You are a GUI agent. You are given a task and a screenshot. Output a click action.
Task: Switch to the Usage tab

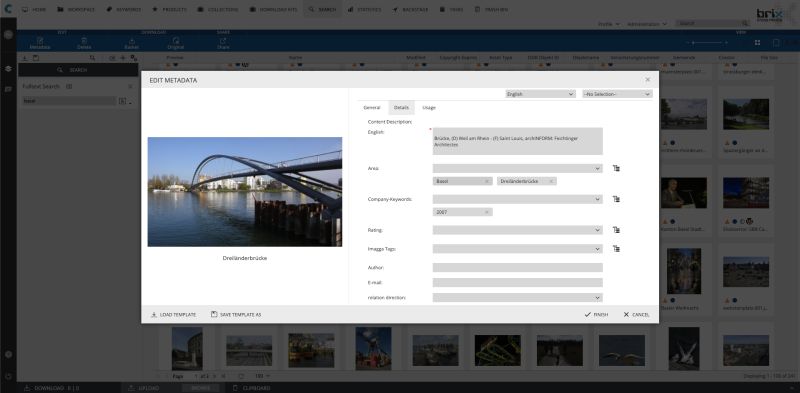429,108
